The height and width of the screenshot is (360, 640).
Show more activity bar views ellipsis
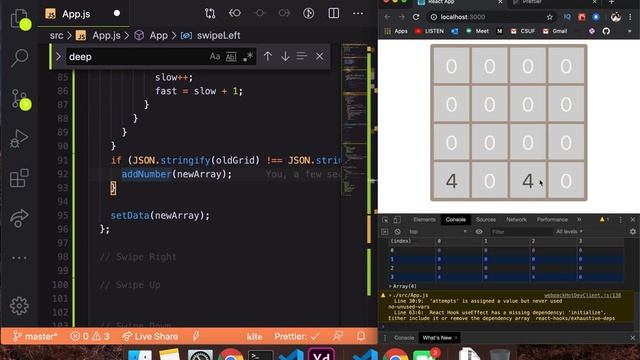click(x=19, y=258)
